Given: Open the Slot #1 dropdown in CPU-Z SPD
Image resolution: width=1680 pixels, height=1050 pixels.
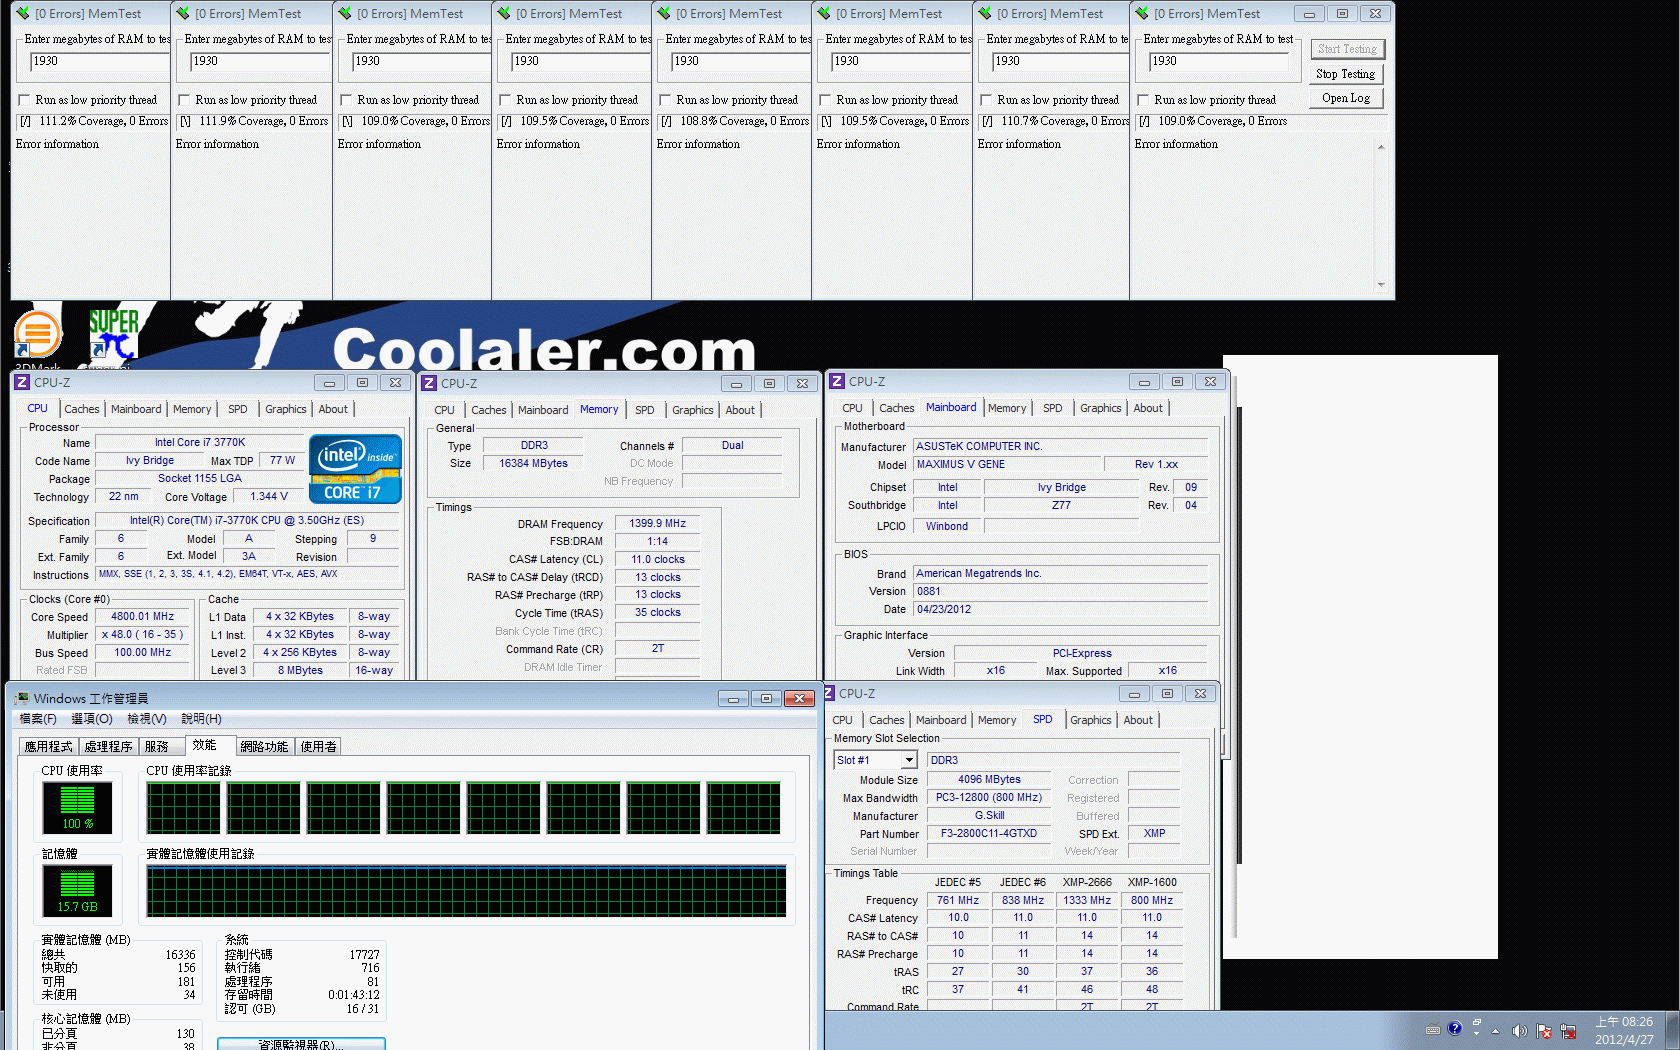Looking at the screenshot, I should (x=909, y=760).
